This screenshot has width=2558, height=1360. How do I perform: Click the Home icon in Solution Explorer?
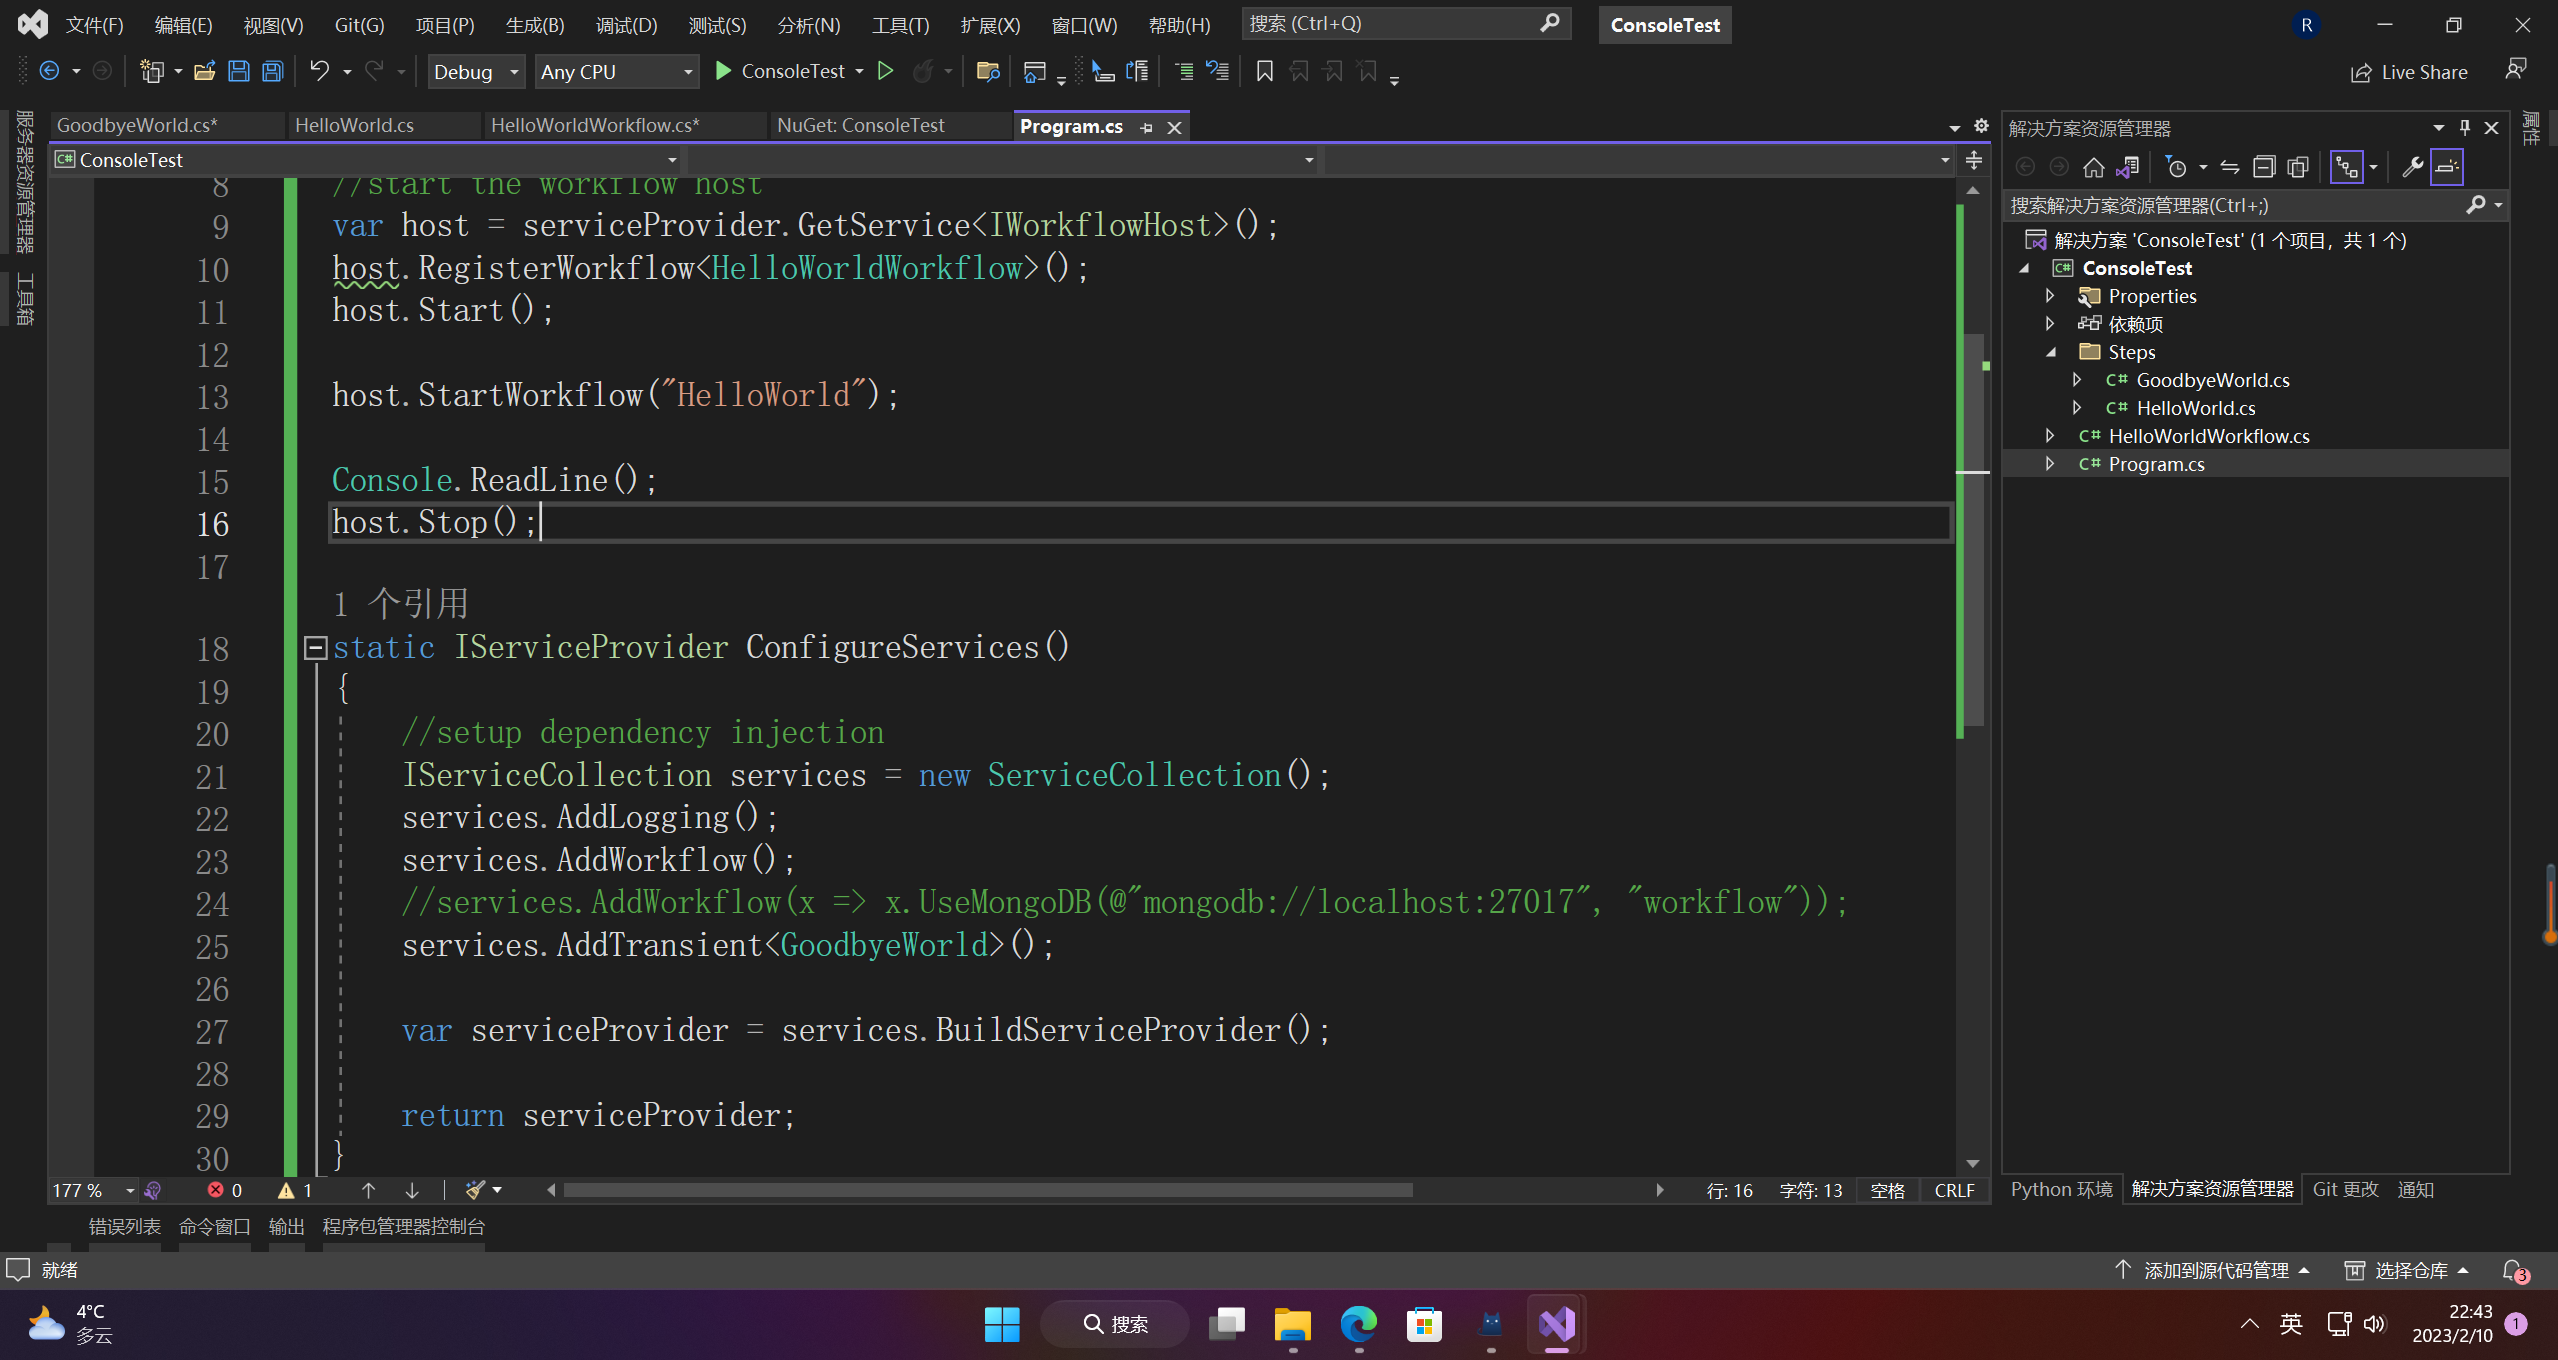2093,167
